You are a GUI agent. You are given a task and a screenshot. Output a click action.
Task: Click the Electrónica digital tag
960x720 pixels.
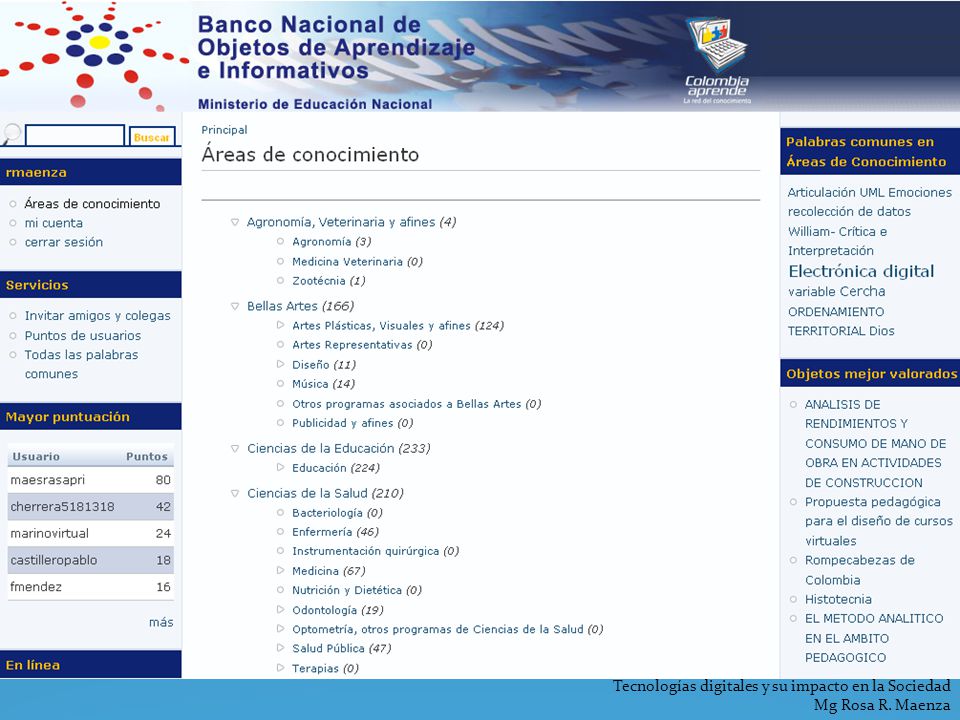[x=861, y=271]
